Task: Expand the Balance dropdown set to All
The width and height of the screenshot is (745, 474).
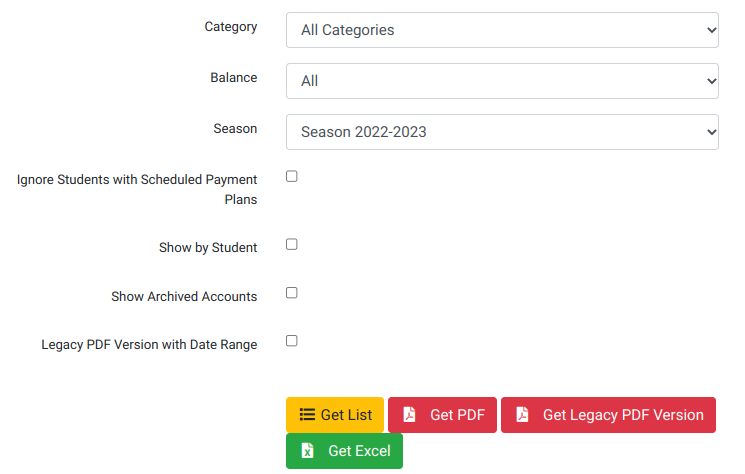Action: pos(502,81)
